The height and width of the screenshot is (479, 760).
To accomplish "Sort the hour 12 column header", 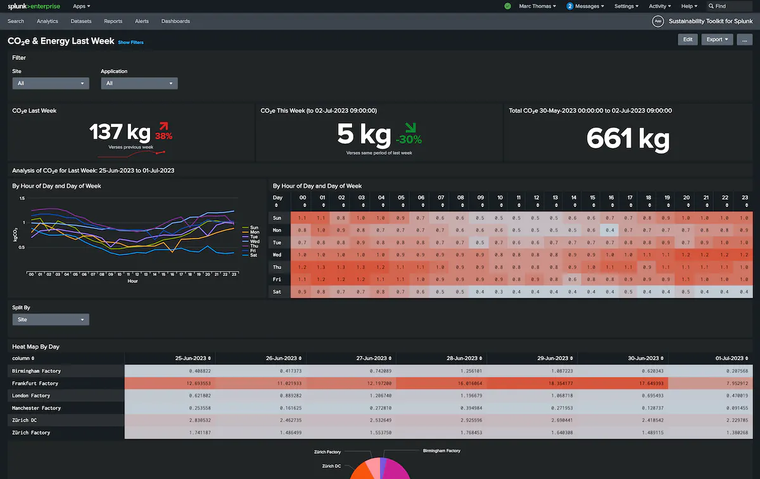I will [536, 201].
